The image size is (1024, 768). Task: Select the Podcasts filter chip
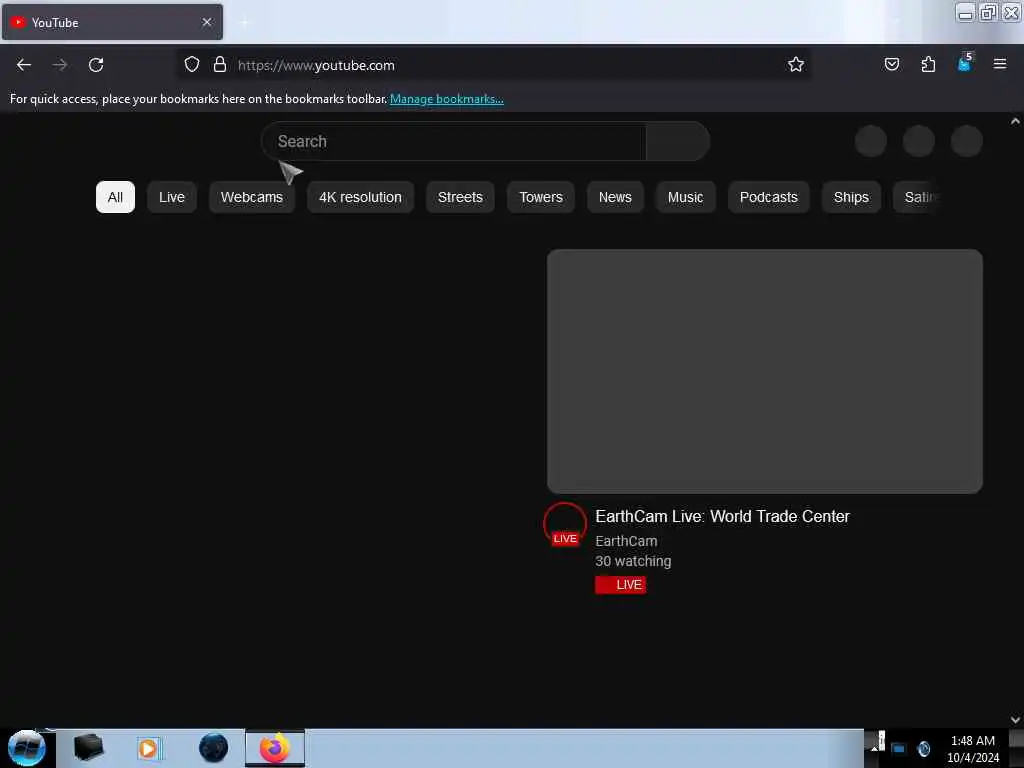pyautogui.click(x=769, y=197)
